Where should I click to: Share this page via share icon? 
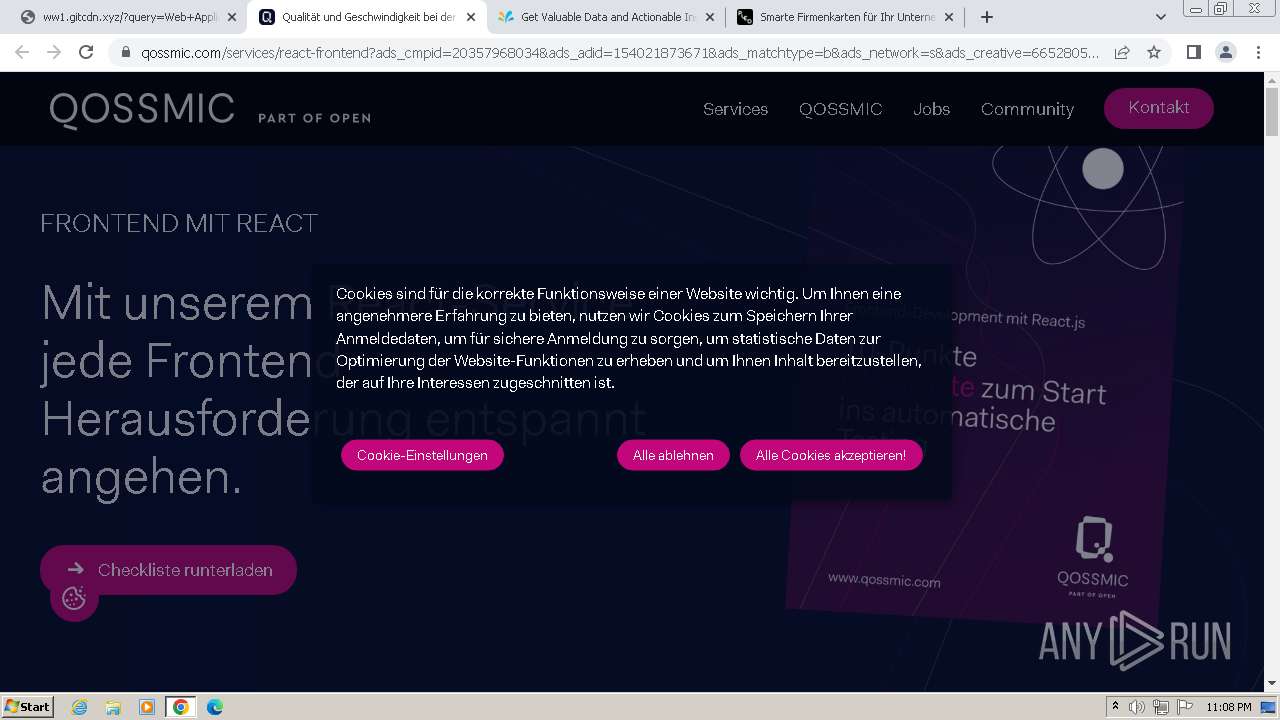coord(1122,52)
